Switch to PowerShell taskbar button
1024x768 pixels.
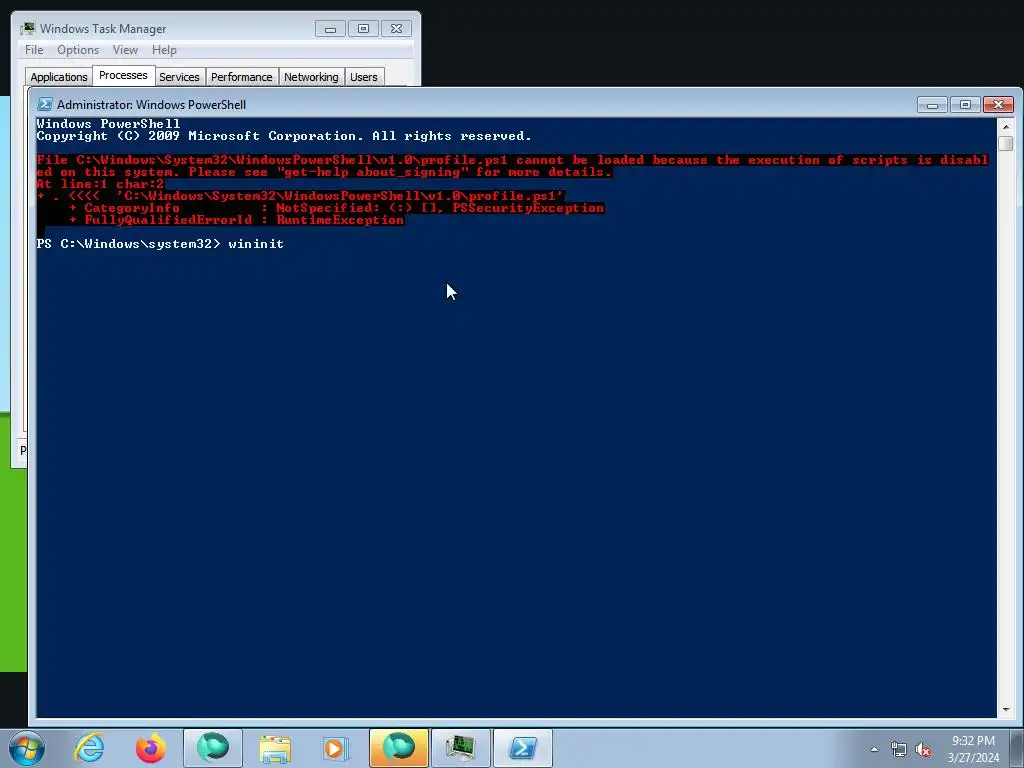(x=522, y=748)
